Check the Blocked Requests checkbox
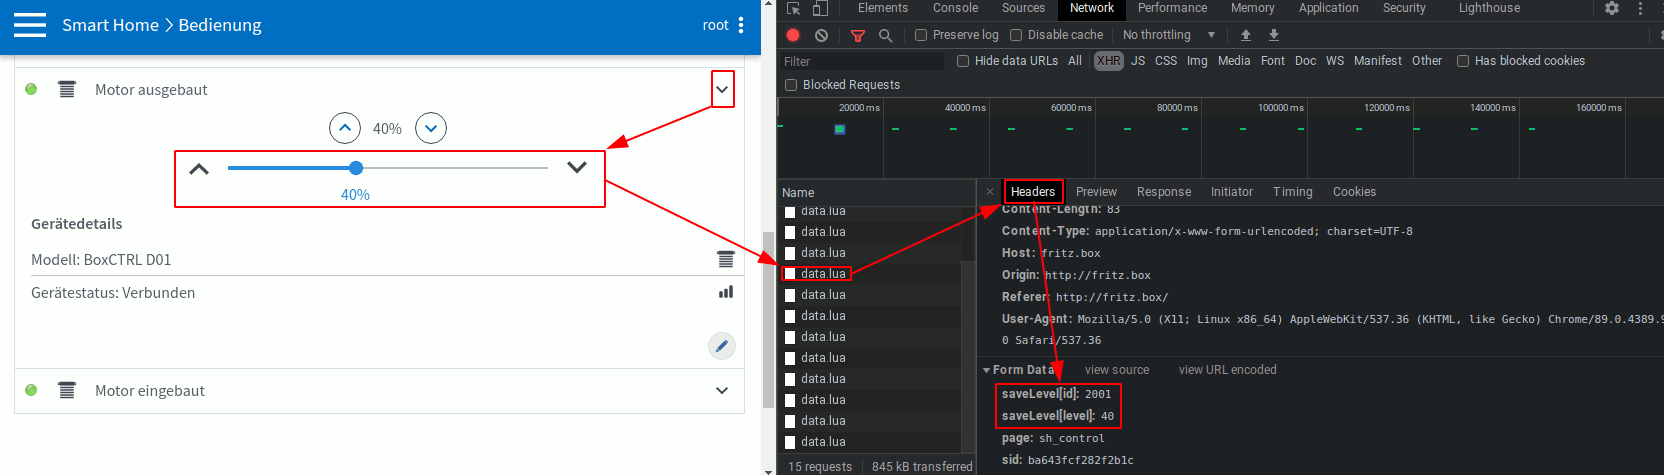The width and height of the screenshot is (1664, 475). point(791,85)
